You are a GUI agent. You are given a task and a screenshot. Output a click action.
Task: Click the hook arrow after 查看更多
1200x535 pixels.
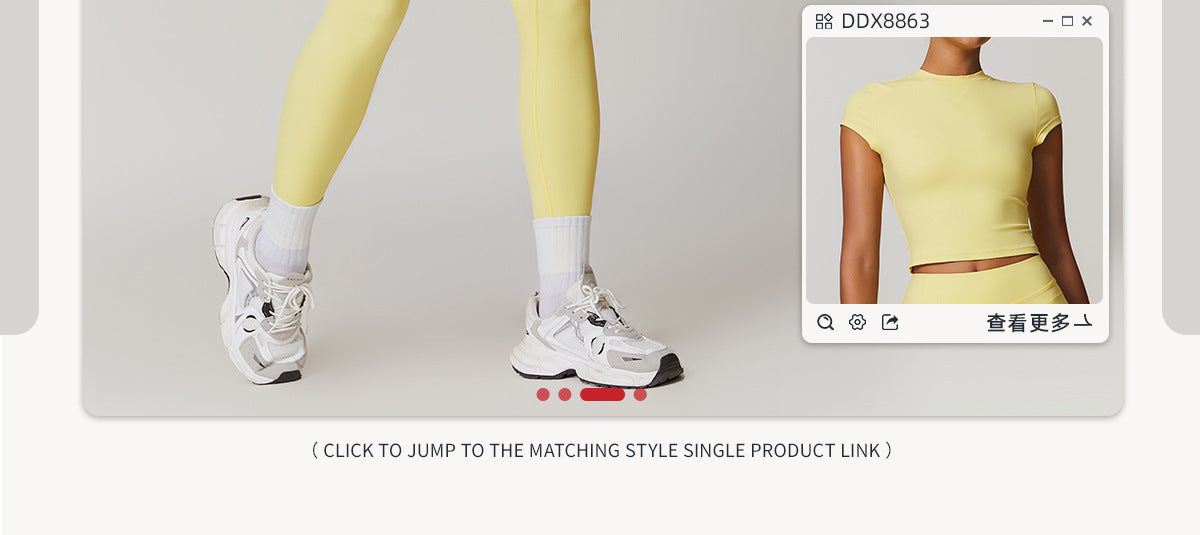click(1083, 323)
